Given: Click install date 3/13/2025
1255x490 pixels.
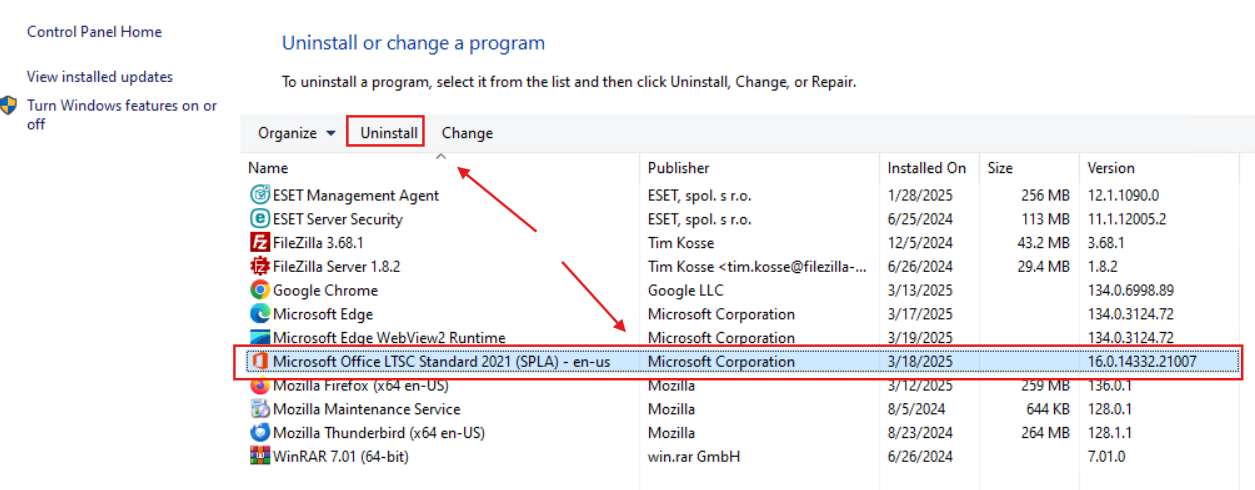Looking at the screenshot, I should click(x=920, y=290).
